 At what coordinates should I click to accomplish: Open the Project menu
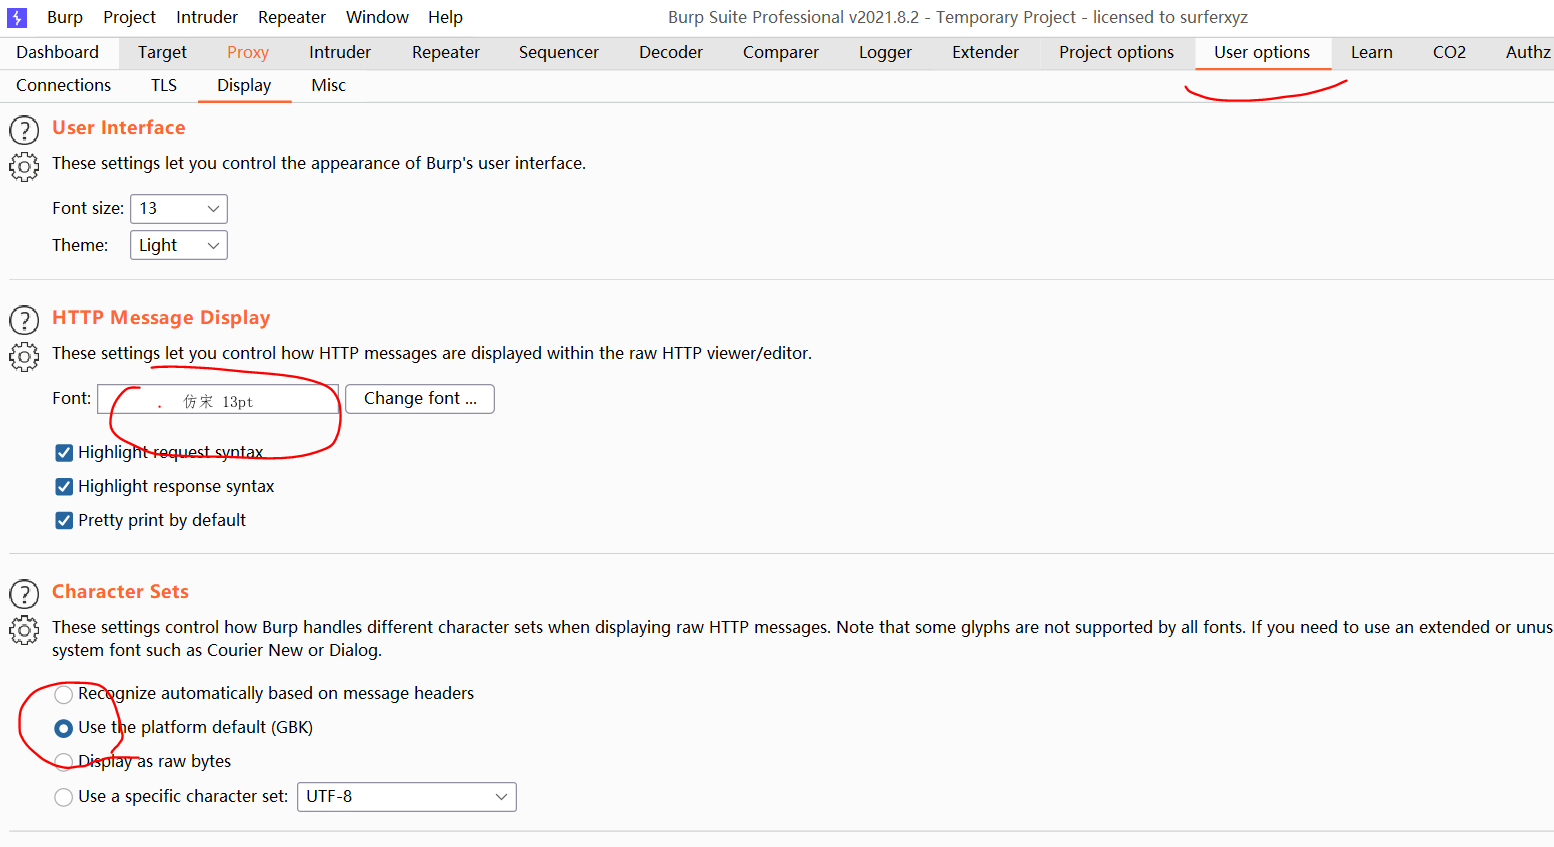click(x=130, y=17)
